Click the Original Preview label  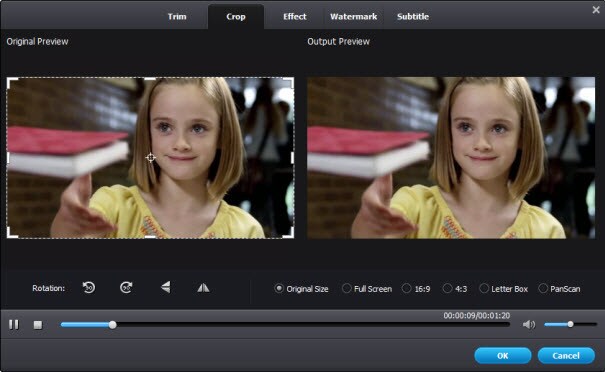(x=37, y=41)
